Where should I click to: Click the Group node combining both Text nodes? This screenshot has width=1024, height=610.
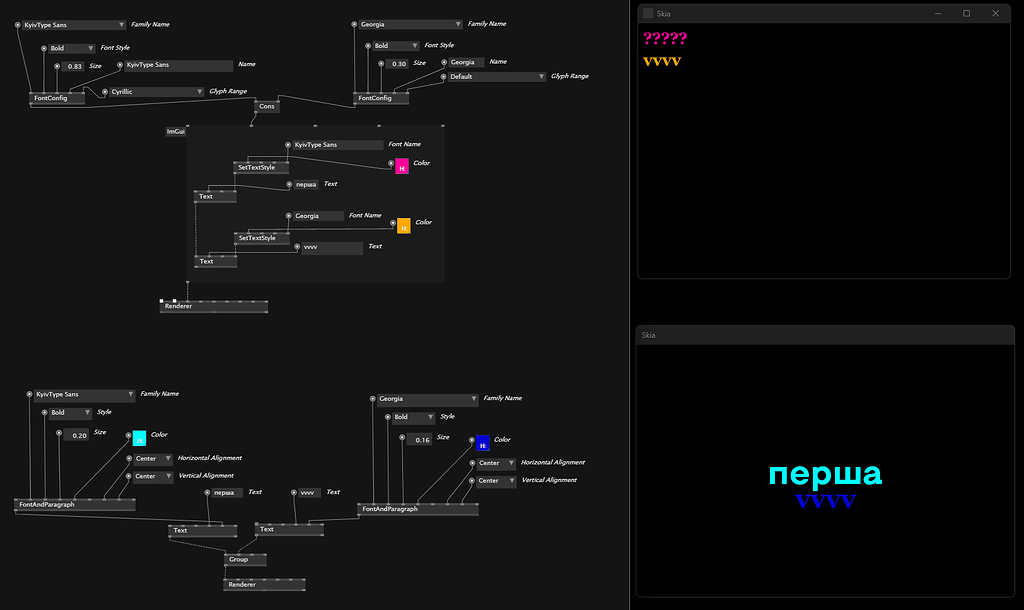[x=245, y=559]
